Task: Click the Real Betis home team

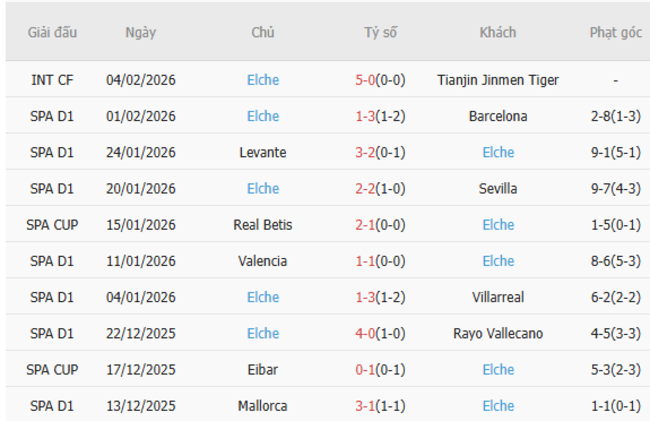Action: 263,225
